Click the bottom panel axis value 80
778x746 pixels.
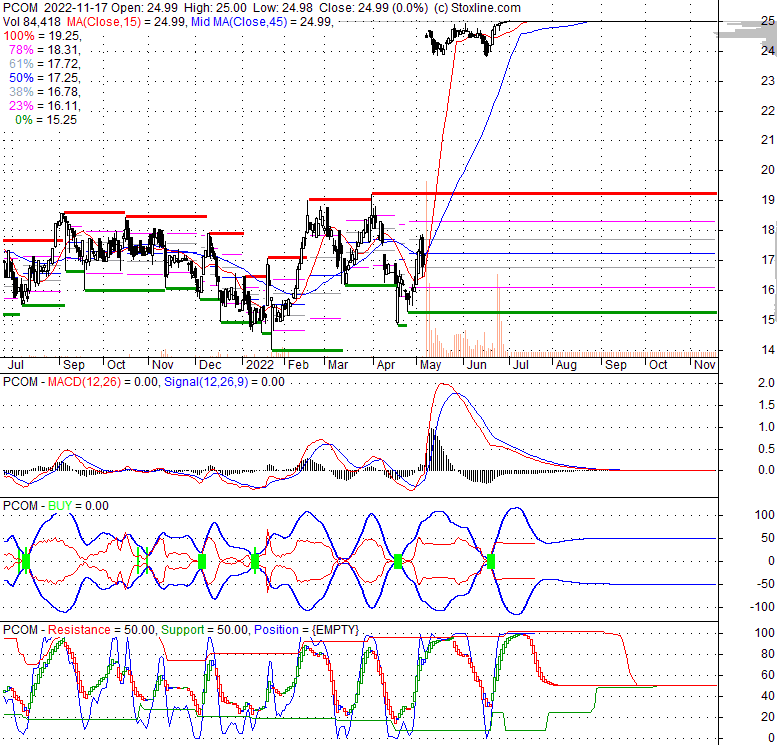(x=768, y=654)
